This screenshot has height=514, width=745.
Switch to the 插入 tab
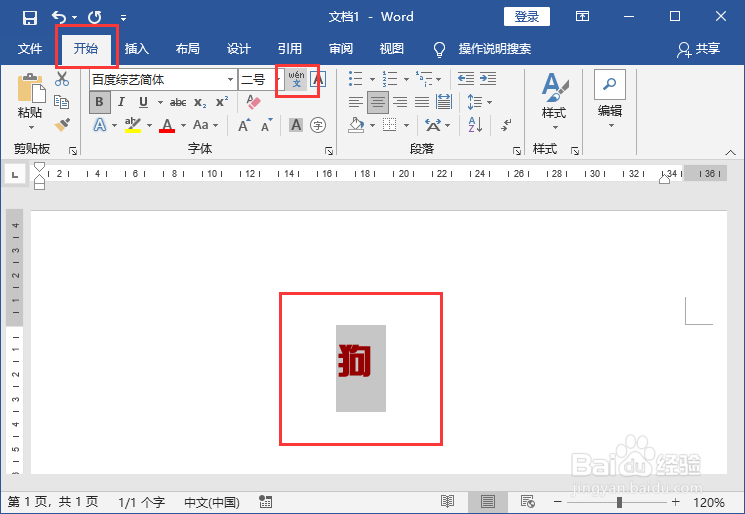(x=137, y=48)
